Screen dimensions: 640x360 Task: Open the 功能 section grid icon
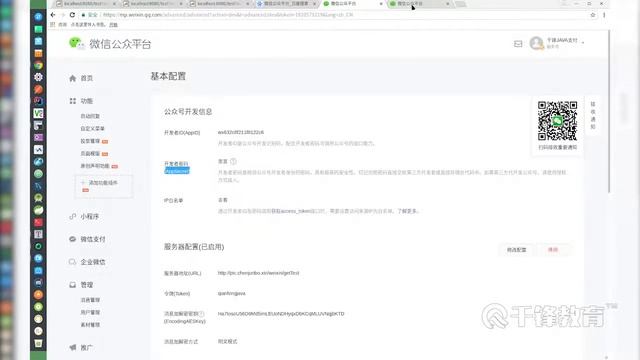73,101
